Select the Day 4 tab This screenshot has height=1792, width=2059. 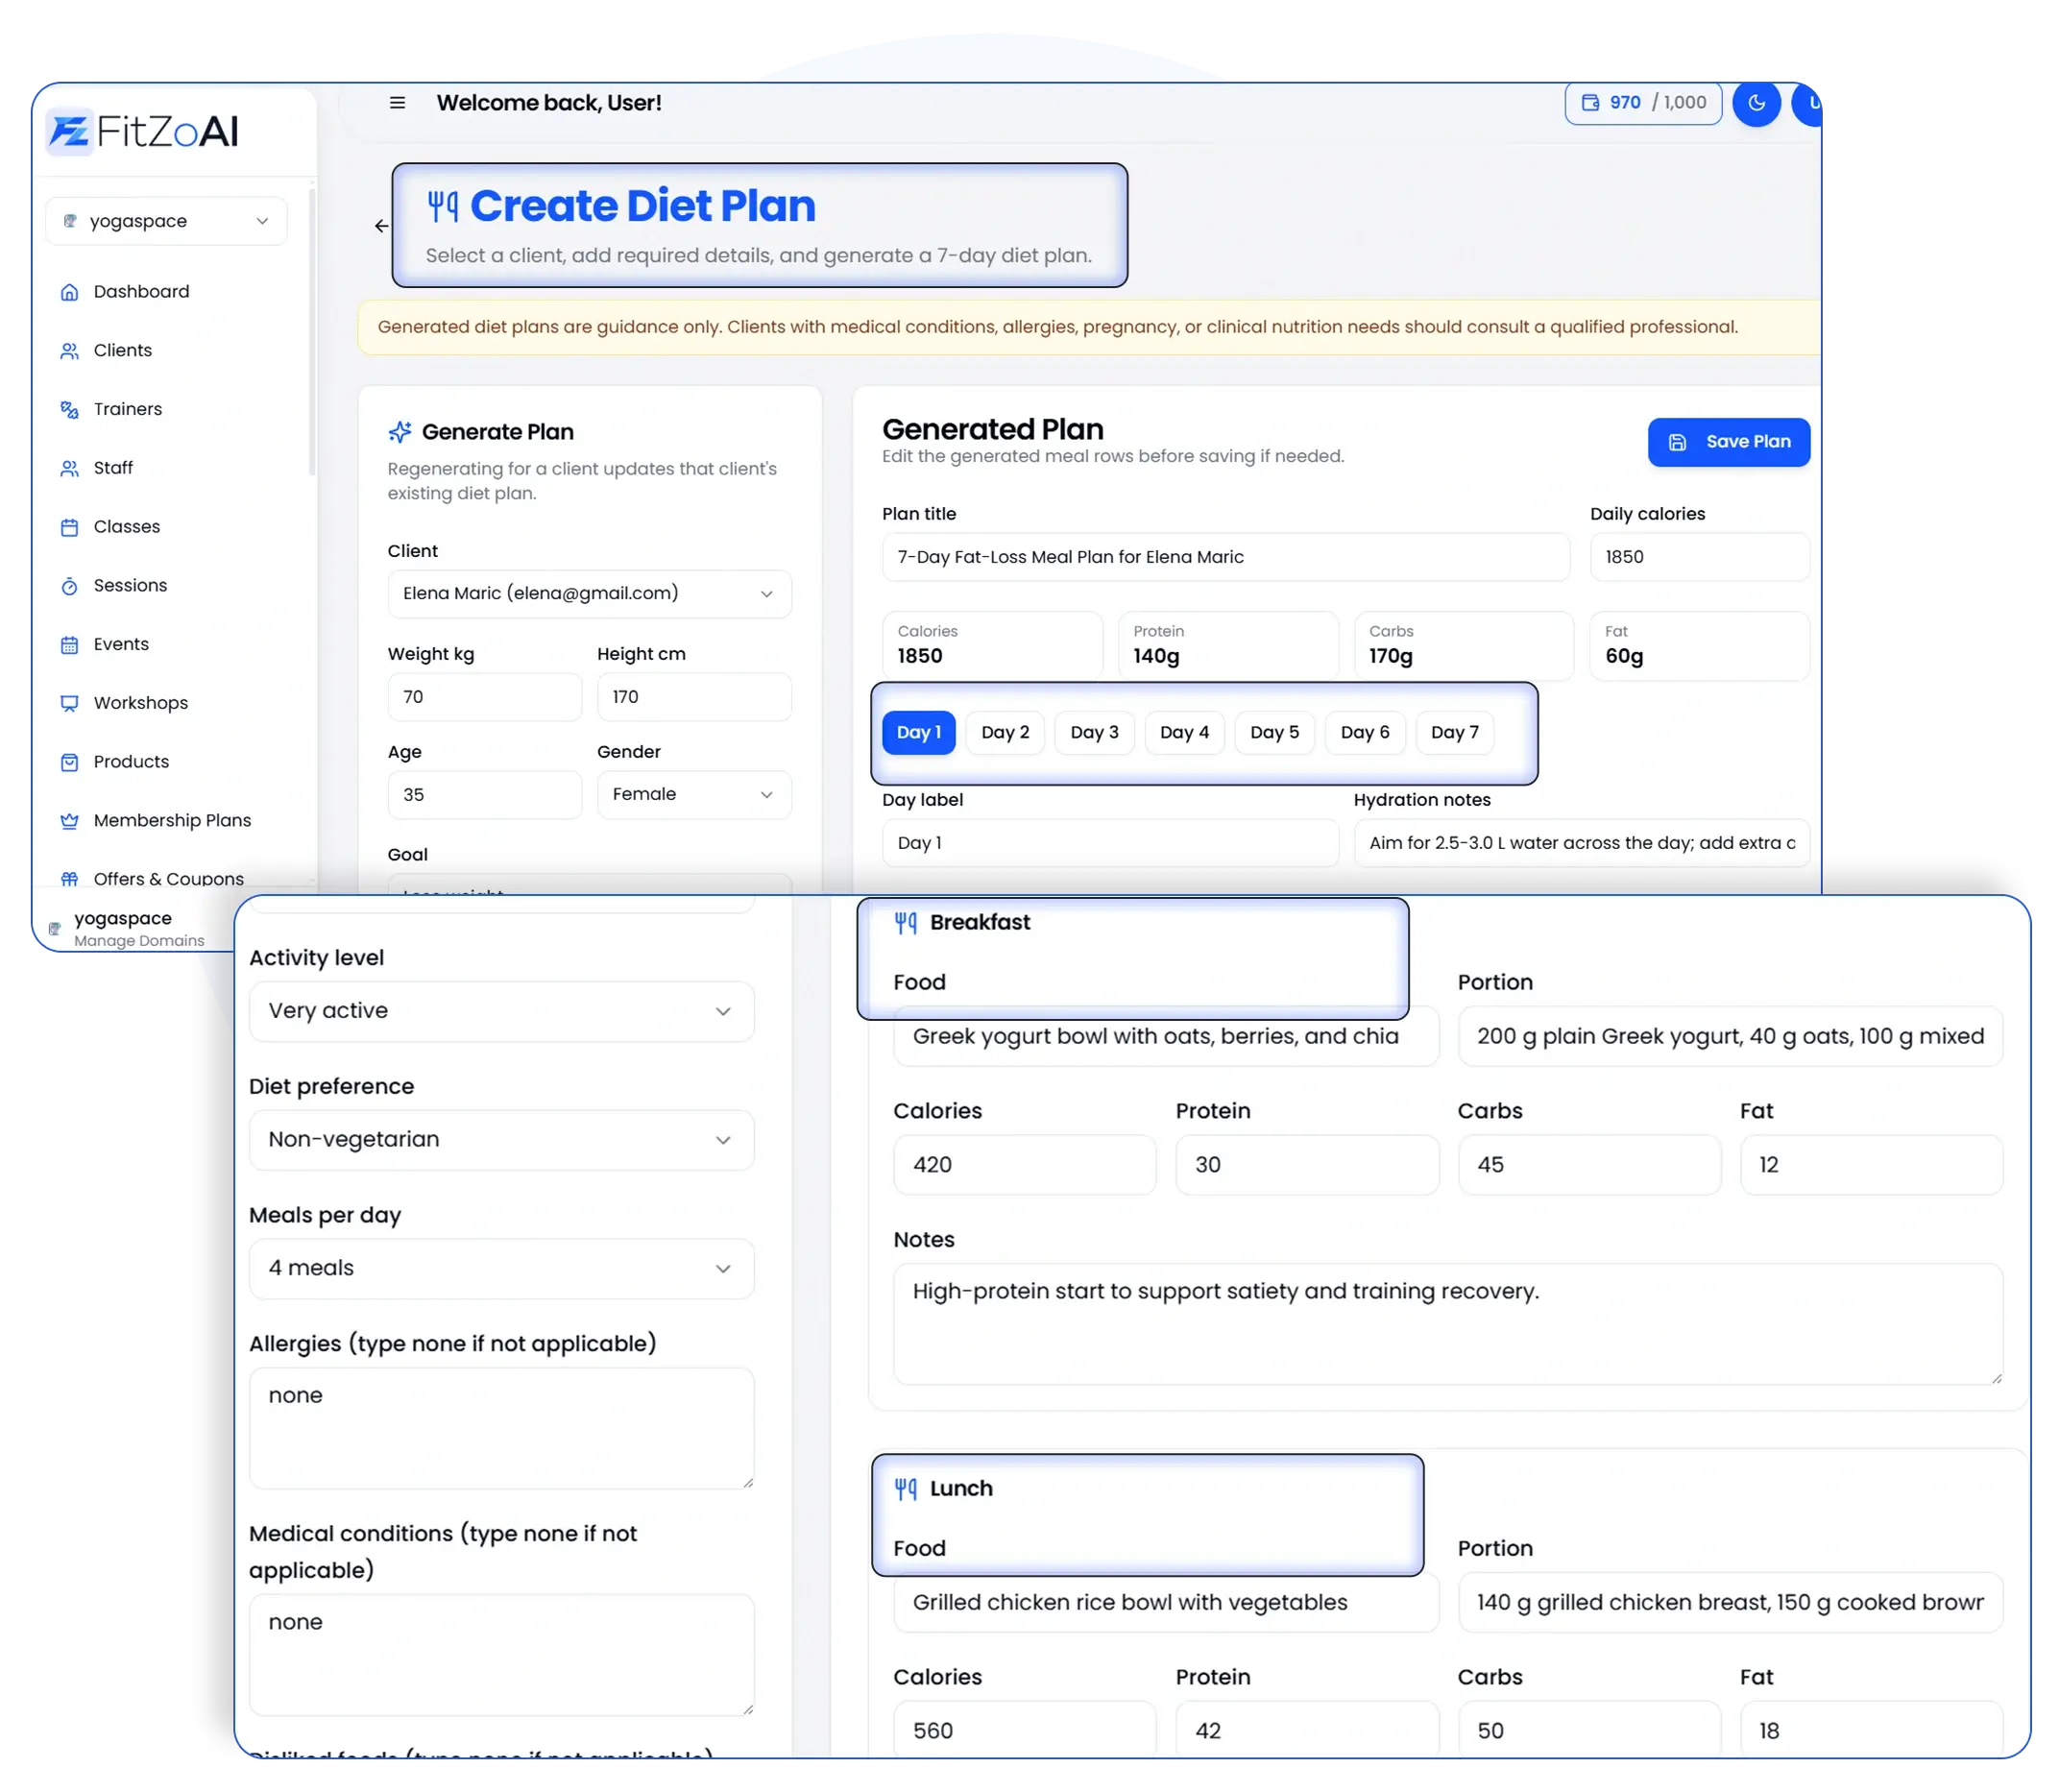(1184, 733)
